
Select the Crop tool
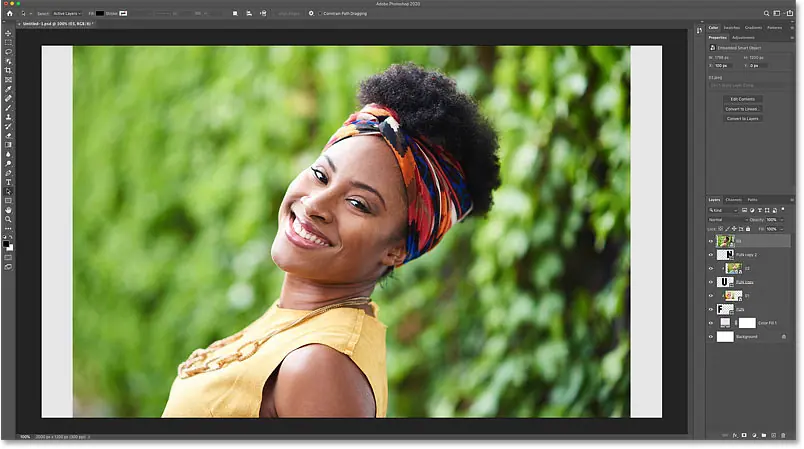[8, 71]
